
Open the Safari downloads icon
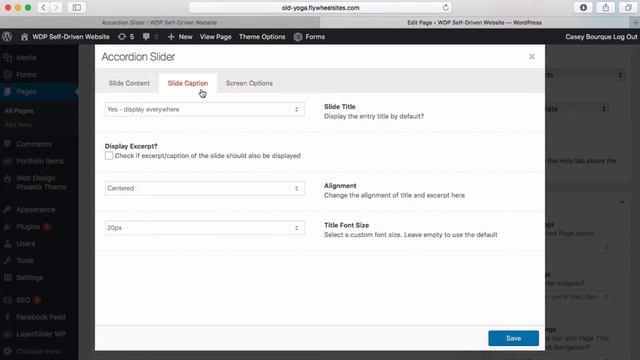(583, 7)
